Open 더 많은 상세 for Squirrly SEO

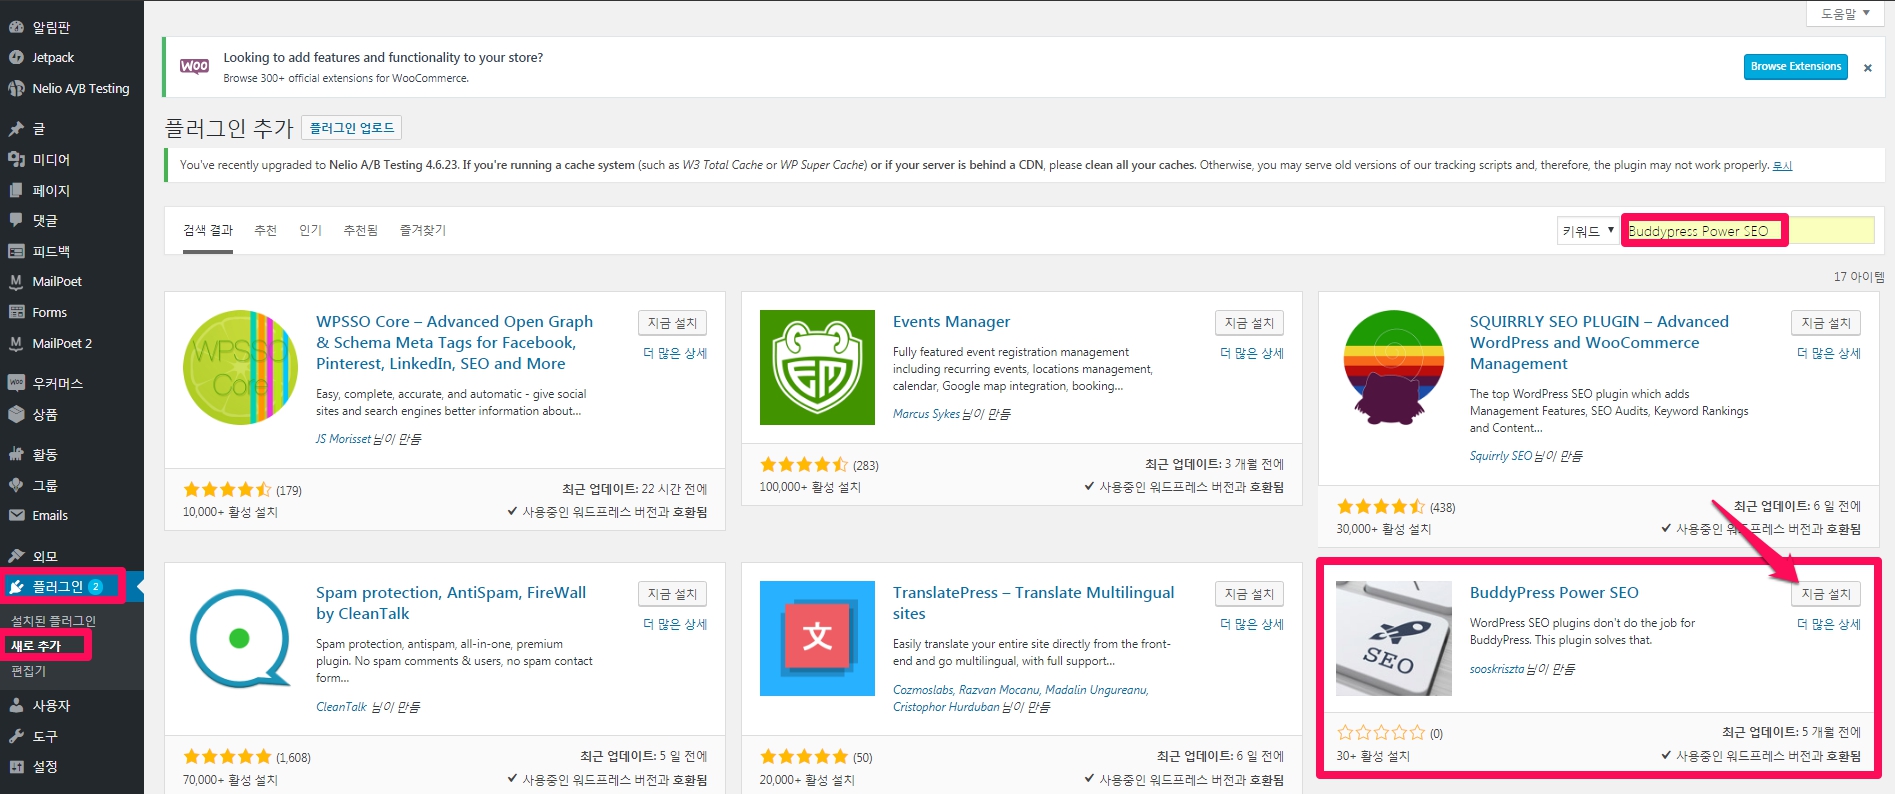click(1829, 353)
